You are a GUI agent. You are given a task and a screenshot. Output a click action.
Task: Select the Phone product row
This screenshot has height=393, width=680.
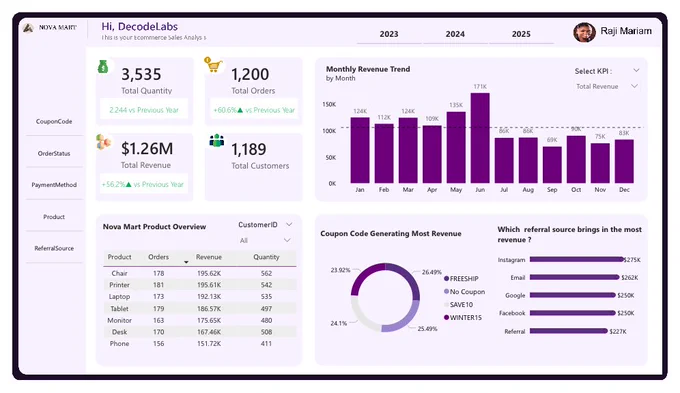200,344
